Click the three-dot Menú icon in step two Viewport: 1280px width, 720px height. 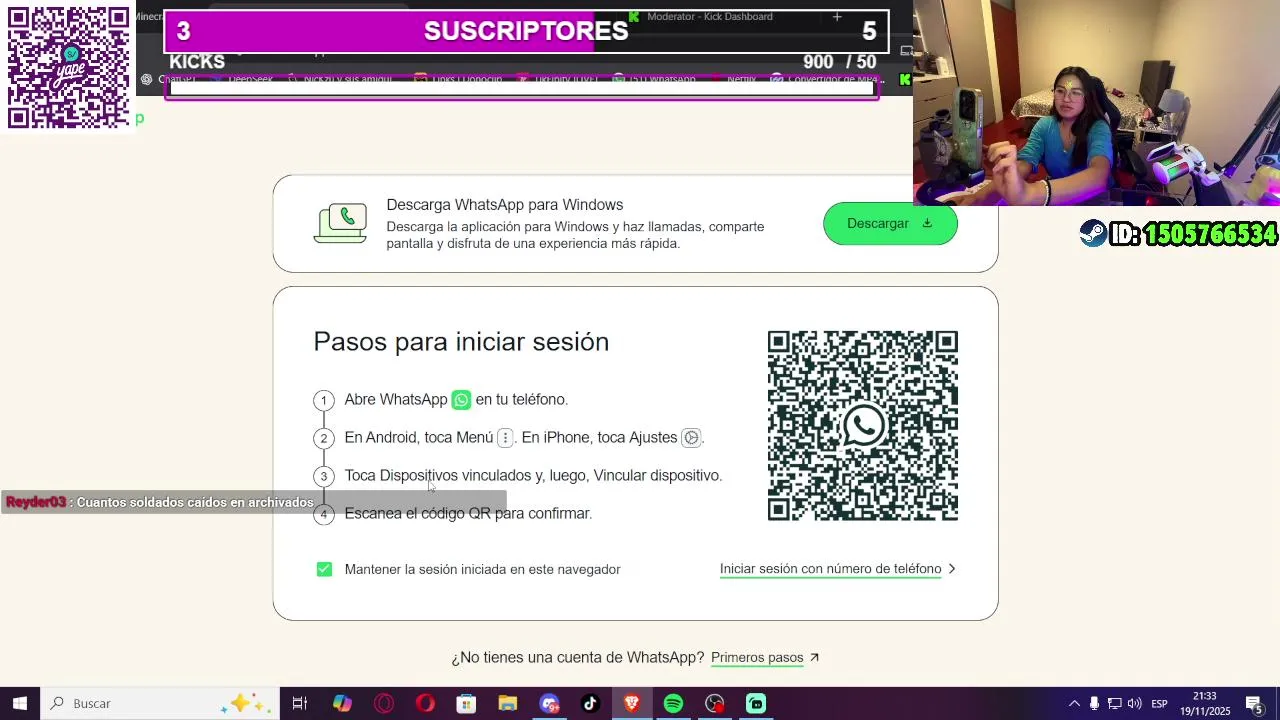click(x=505, y=438)
